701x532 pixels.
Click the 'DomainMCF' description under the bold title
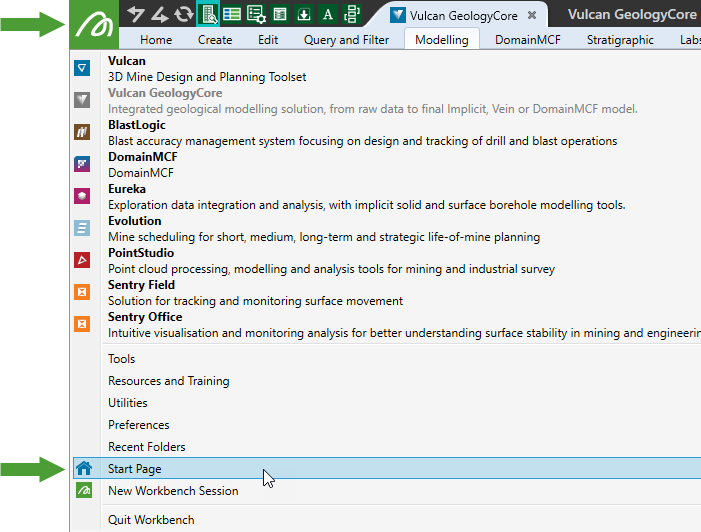pyautogui.click(x=141, y=173)
